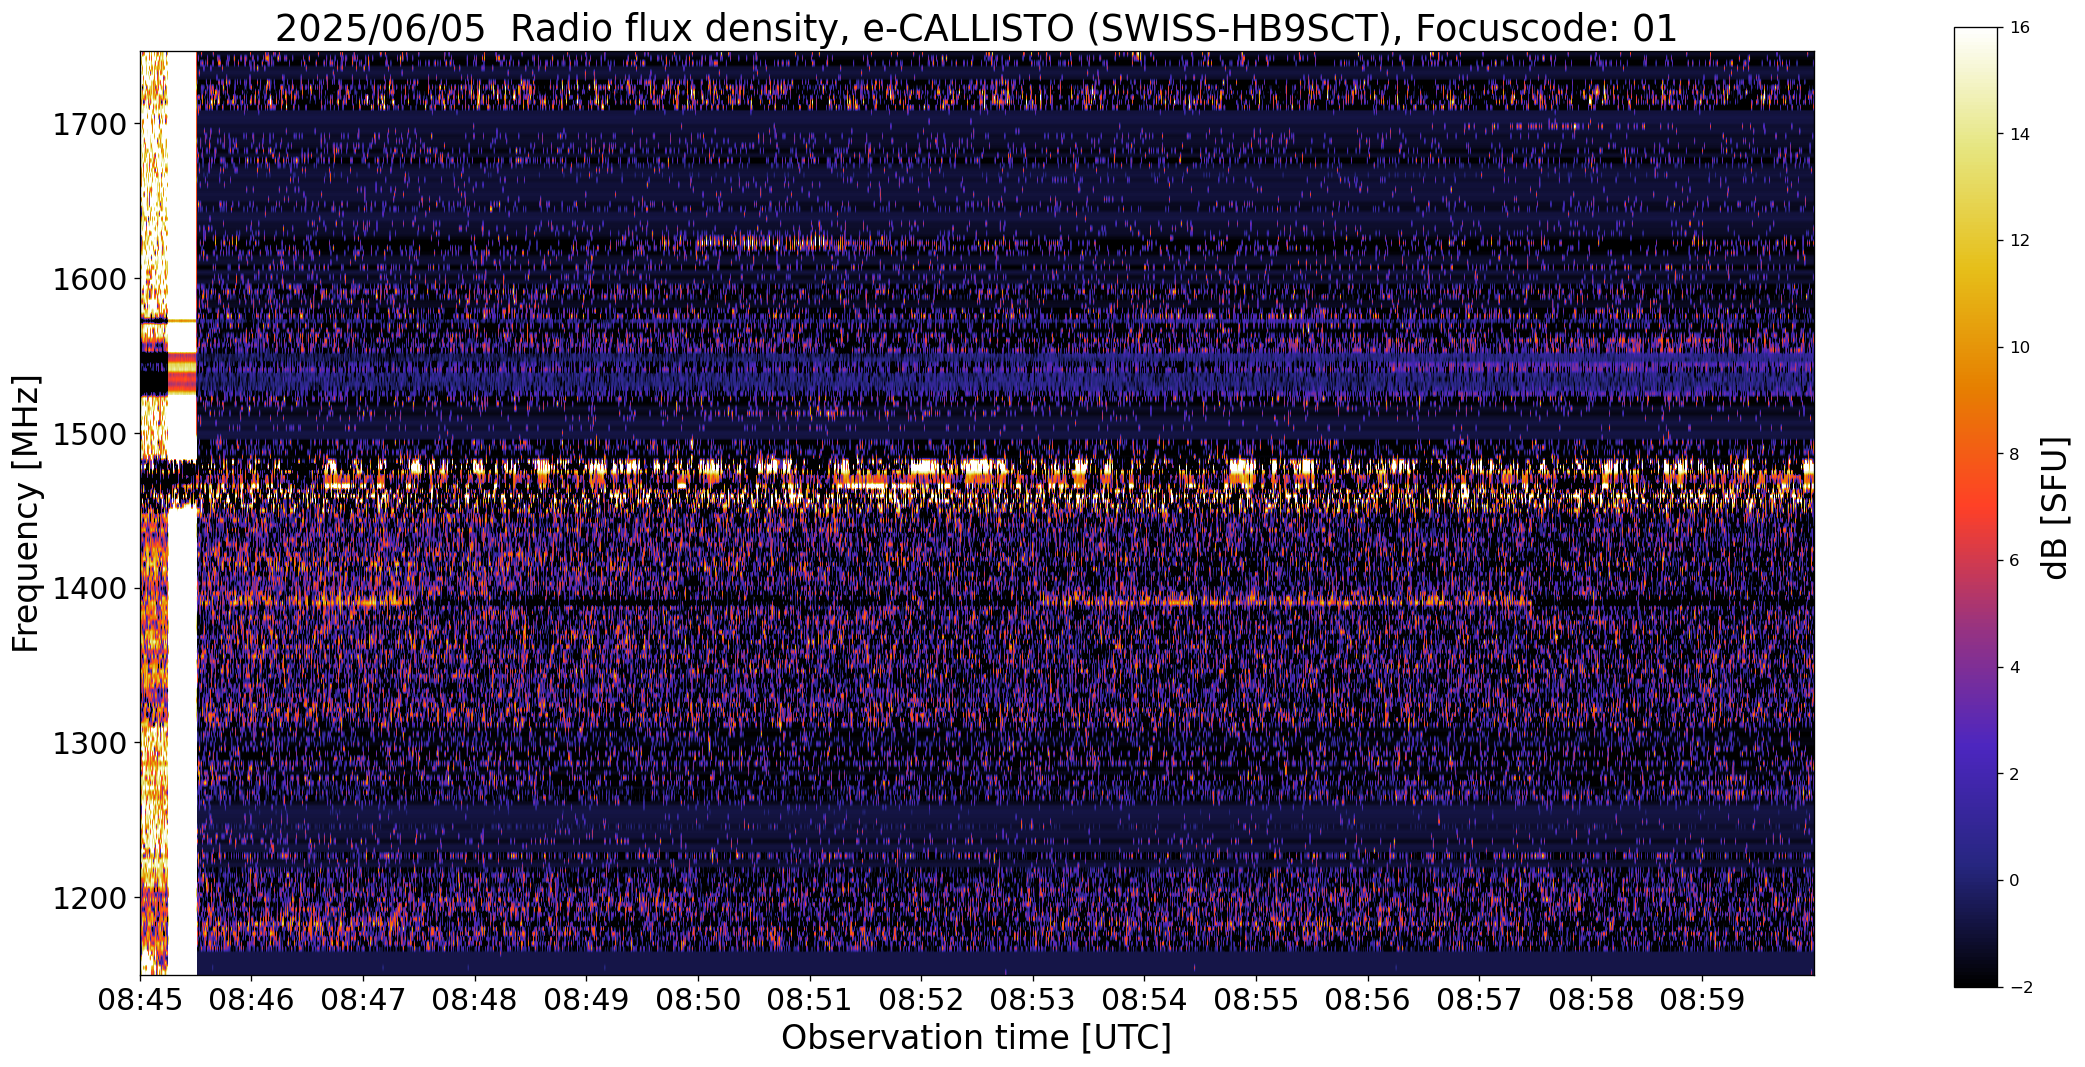Click the 'Observation time [UTC]' axis label
The height and width of the screenshot is (1067, 2085).
(x=976, y=1037)
